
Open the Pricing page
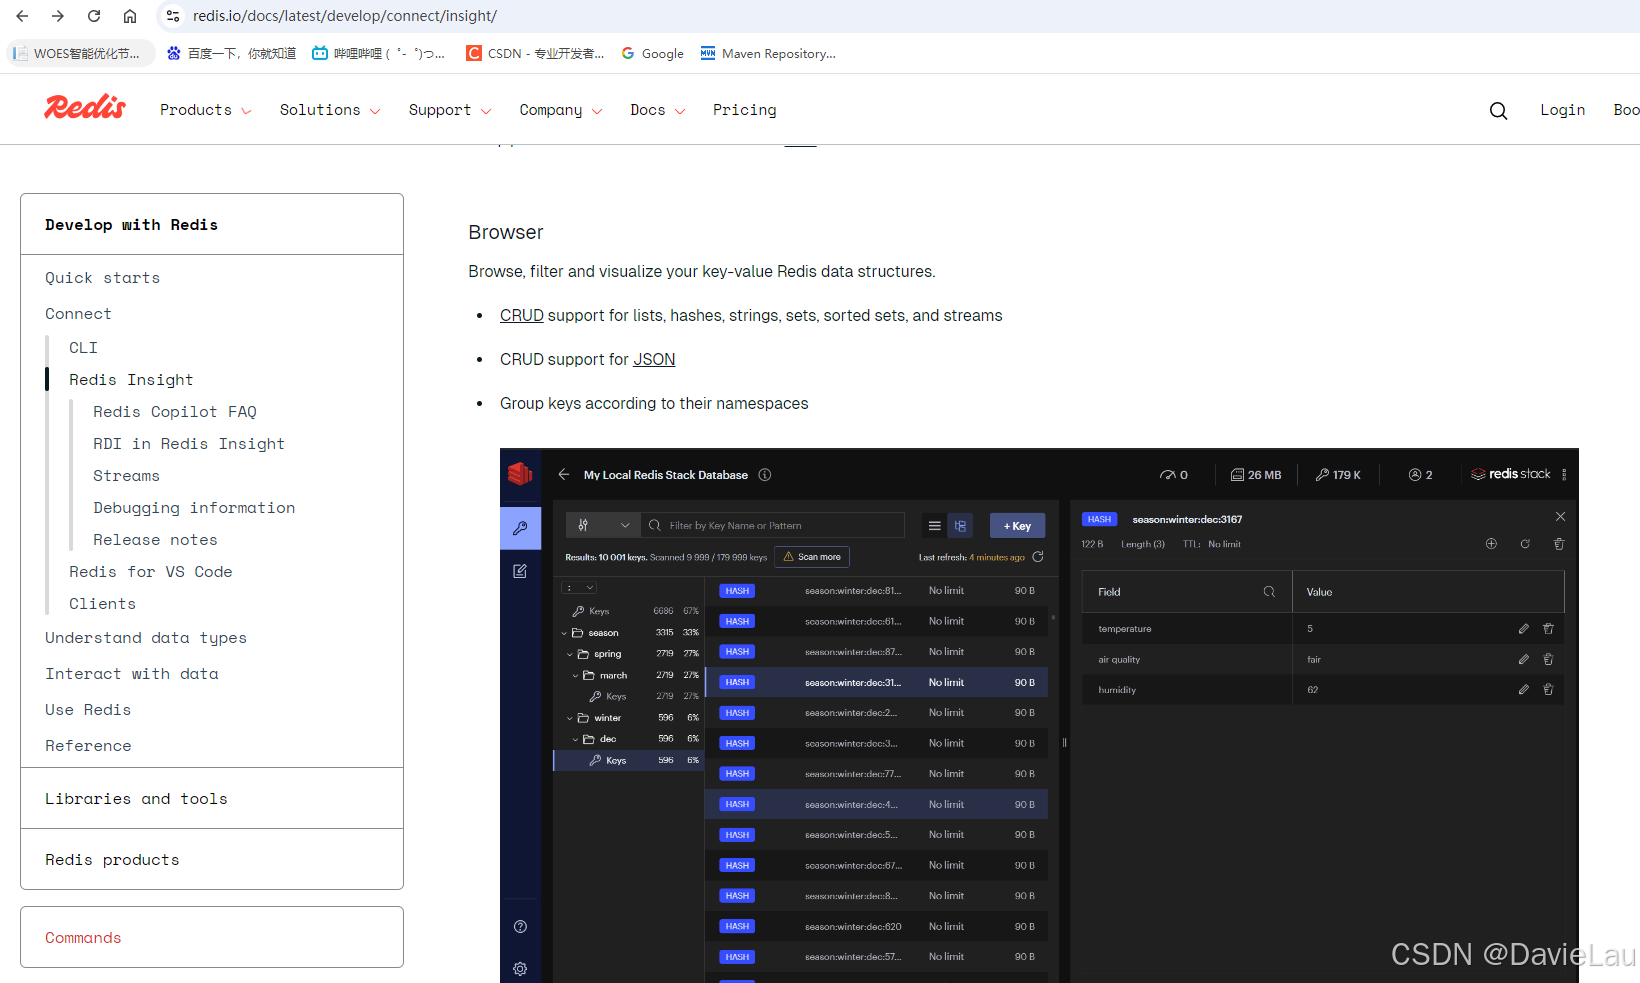(x=745, y=110)
